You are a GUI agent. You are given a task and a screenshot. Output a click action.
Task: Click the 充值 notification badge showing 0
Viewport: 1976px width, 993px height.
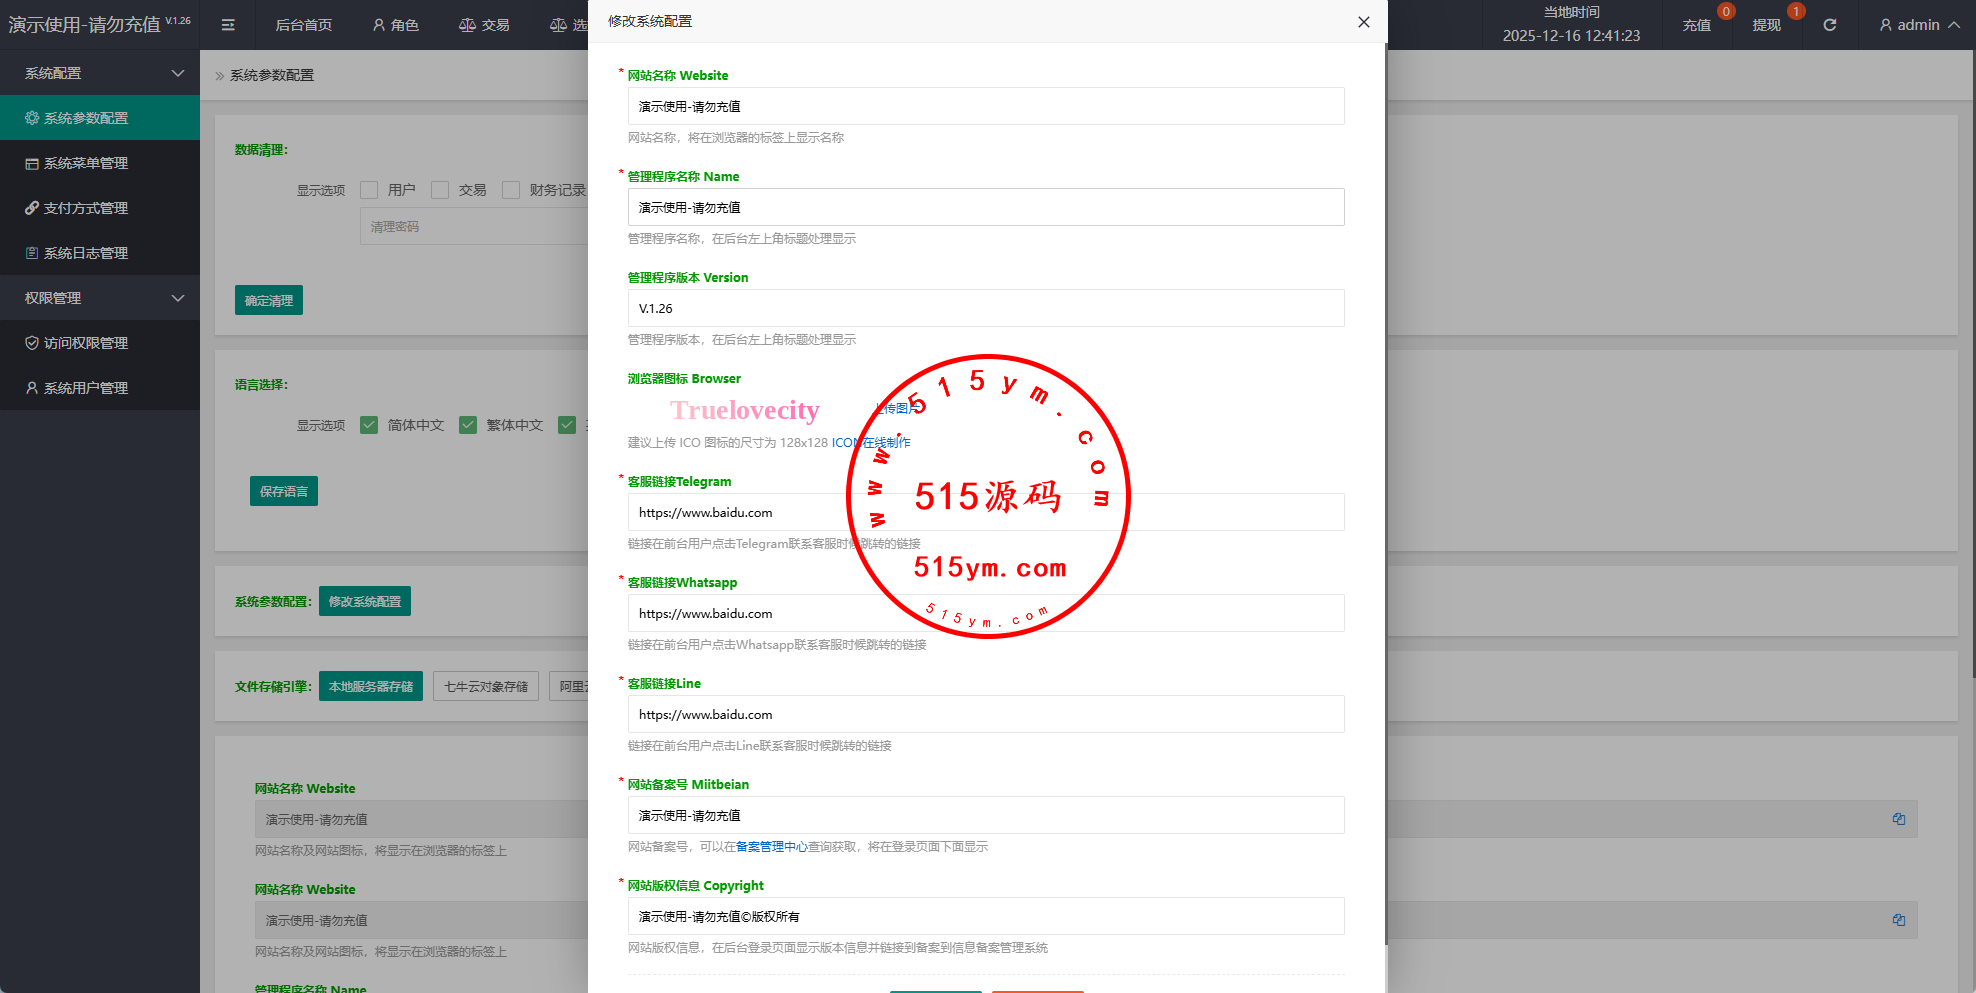tap(1726, 11)
